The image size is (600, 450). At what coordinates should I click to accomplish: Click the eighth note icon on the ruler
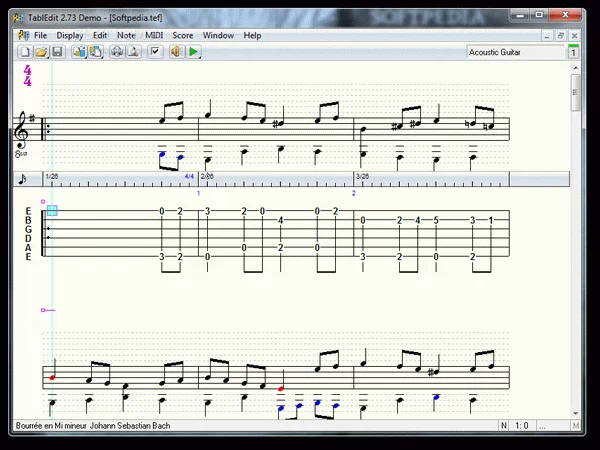23,179
